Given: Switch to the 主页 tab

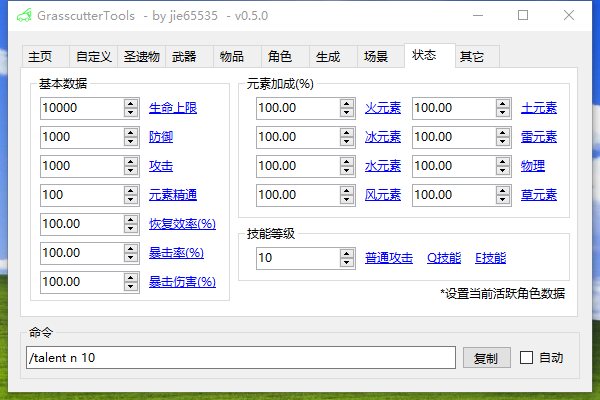Looking at the screenshot, I should click(x=40, y=57).
